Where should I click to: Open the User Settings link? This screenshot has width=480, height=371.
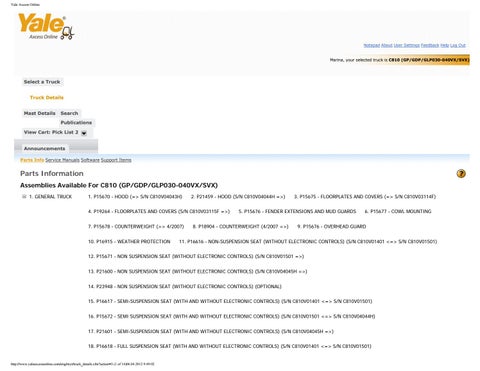click(407, 45)
